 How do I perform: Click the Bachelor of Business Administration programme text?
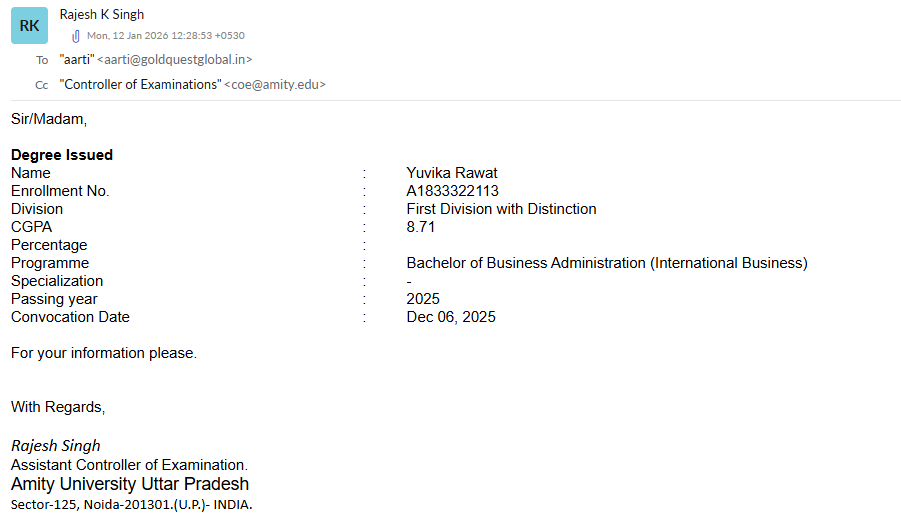(606, 263)
